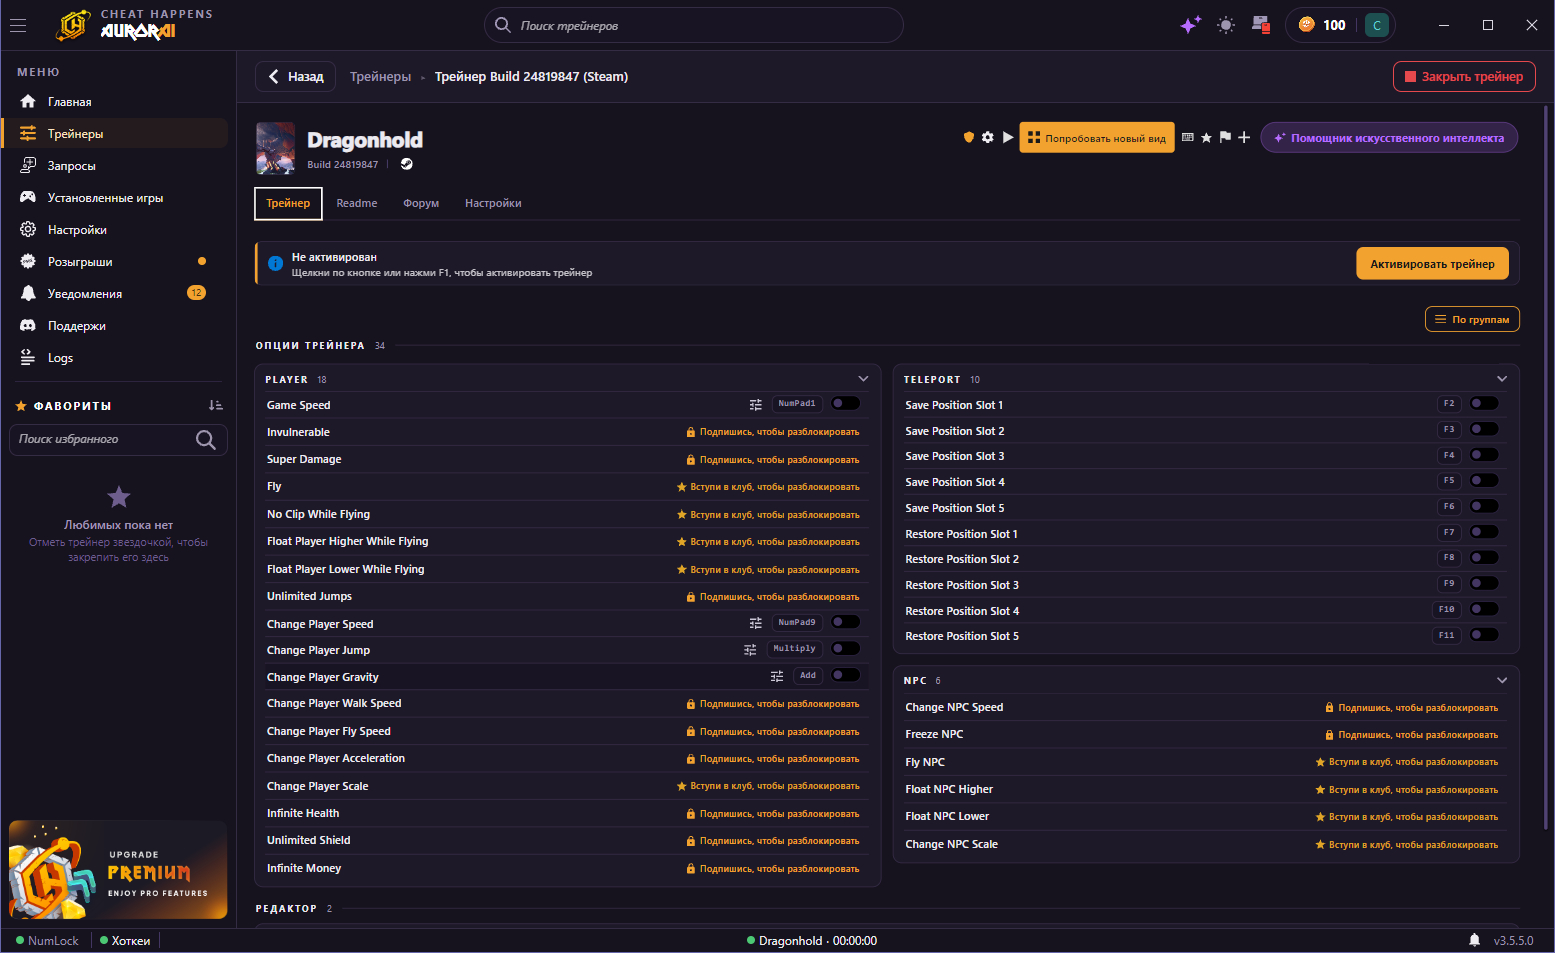Enable the Change Player Jump switch
The image size is (1555, 953).
pos(845,648)
